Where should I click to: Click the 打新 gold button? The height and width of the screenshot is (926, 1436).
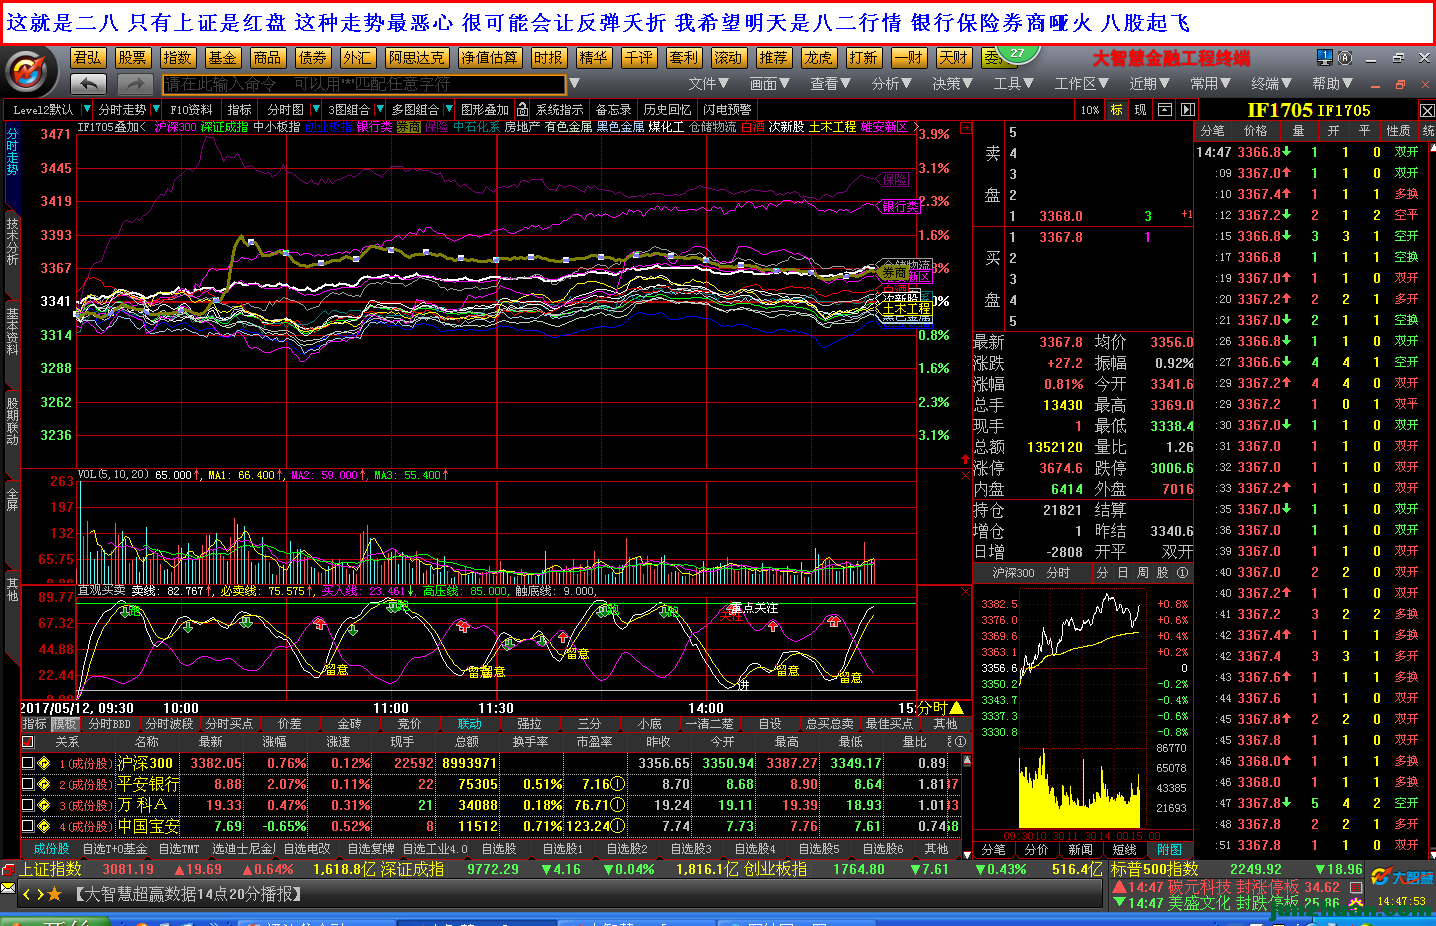[x=863, y=58]
